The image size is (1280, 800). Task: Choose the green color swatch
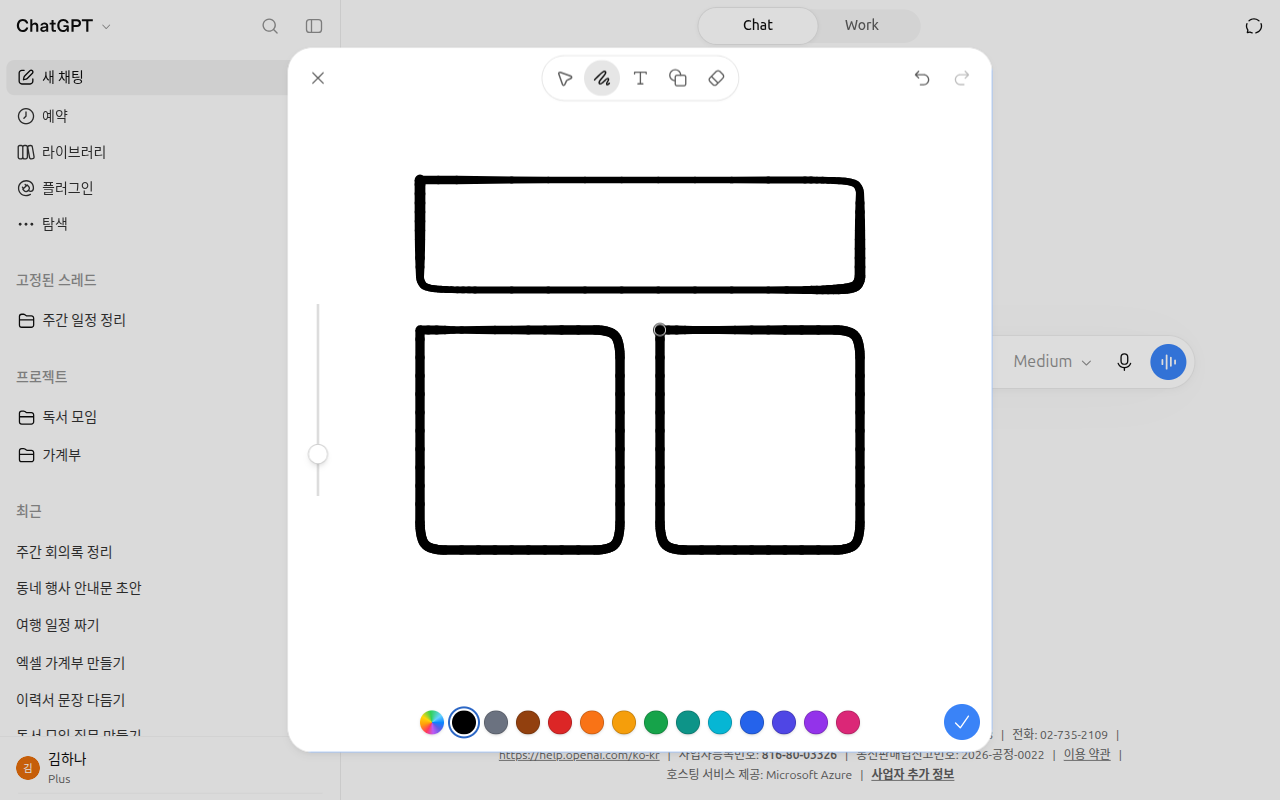click(656, 722)
